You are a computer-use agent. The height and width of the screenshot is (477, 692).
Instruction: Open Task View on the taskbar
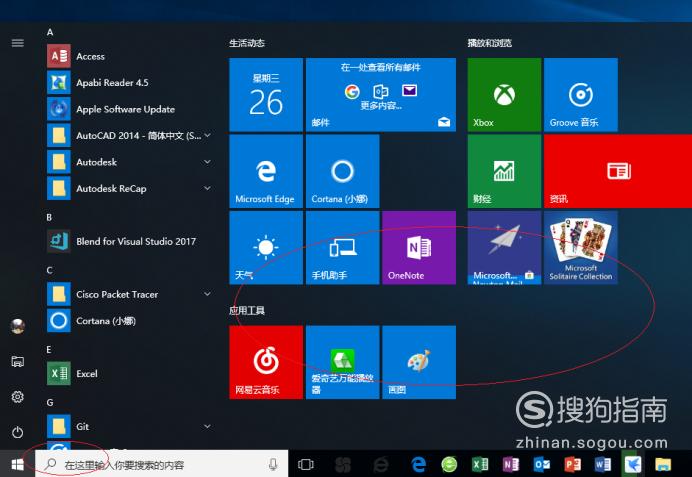tap(305, 464)
